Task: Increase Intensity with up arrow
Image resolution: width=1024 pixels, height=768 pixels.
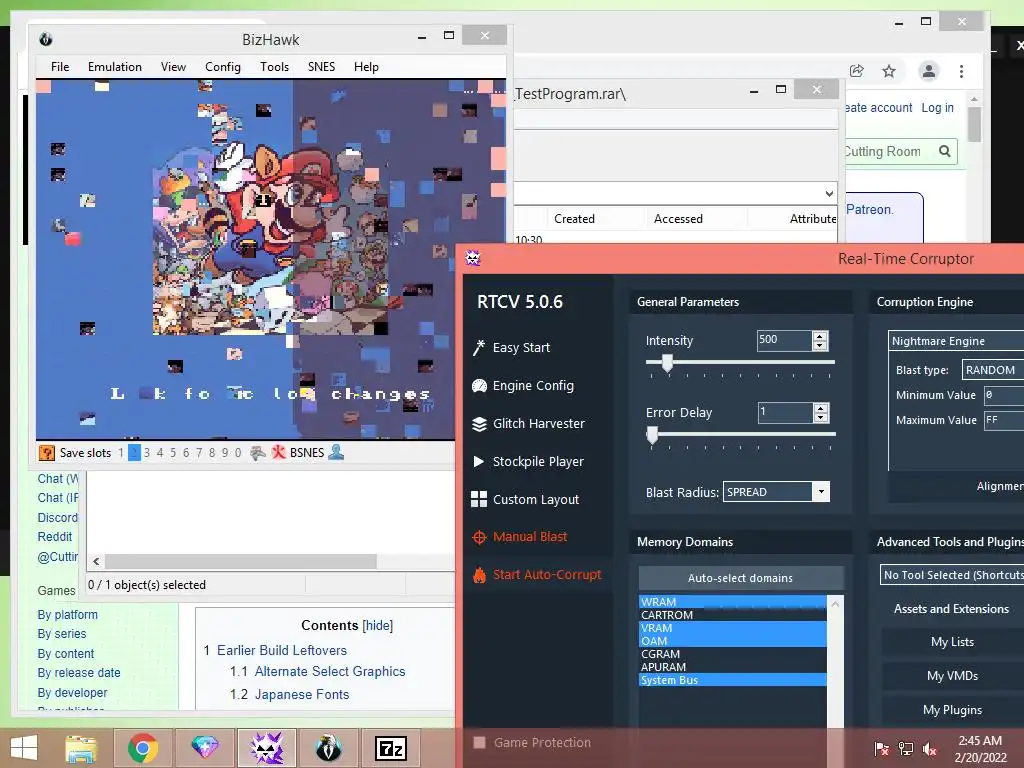Action: pos(820,336)
